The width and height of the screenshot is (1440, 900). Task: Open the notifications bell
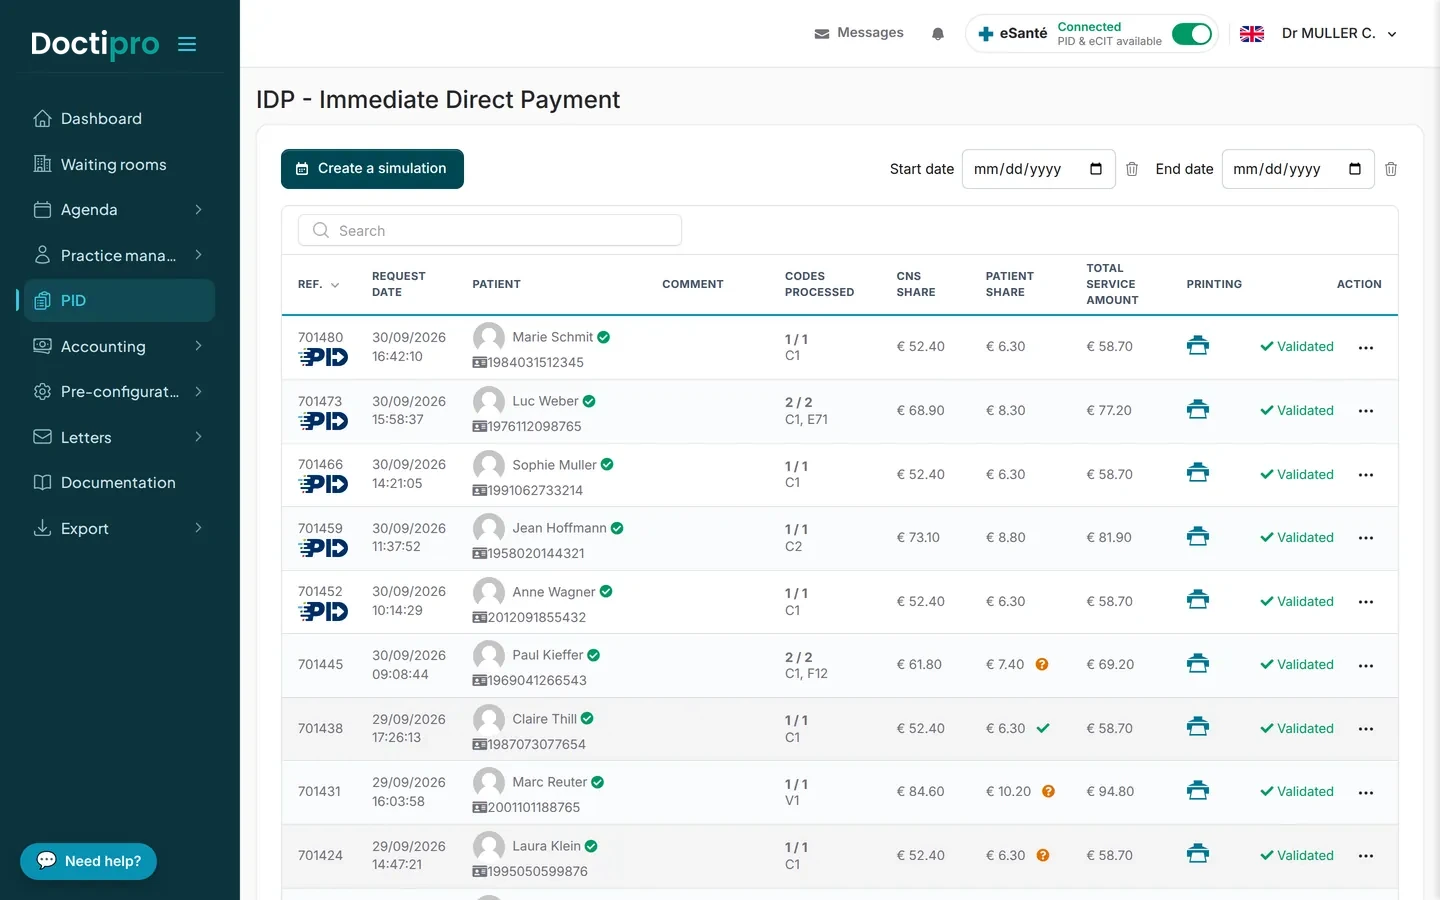[938, 34]
